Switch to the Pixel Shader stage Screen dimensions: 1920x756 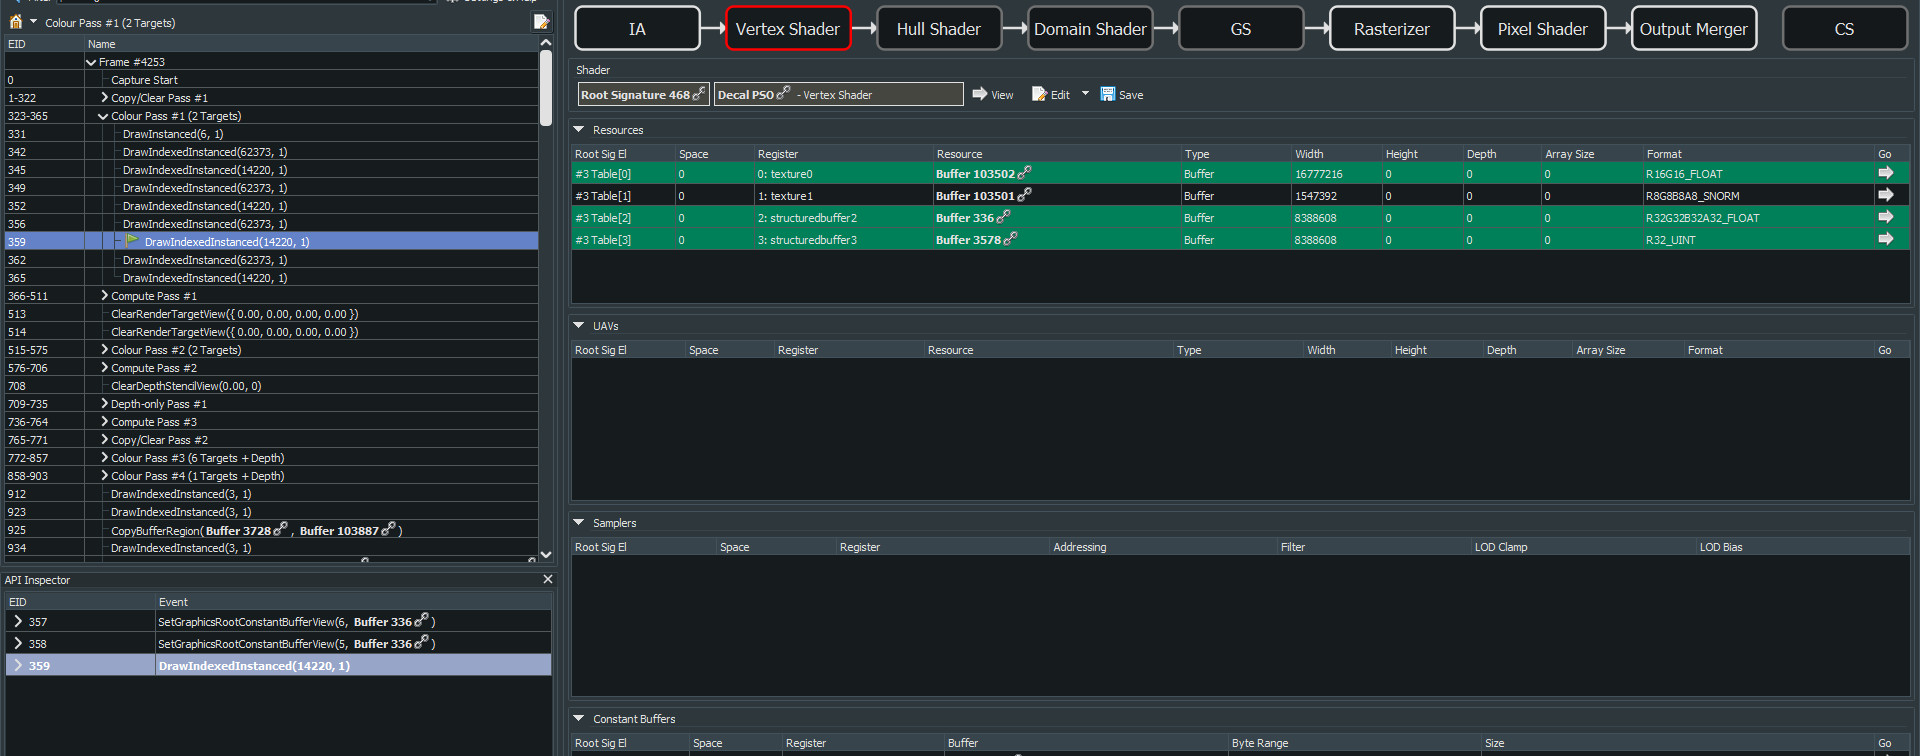pyautogui.click(x=1541, y=29)
